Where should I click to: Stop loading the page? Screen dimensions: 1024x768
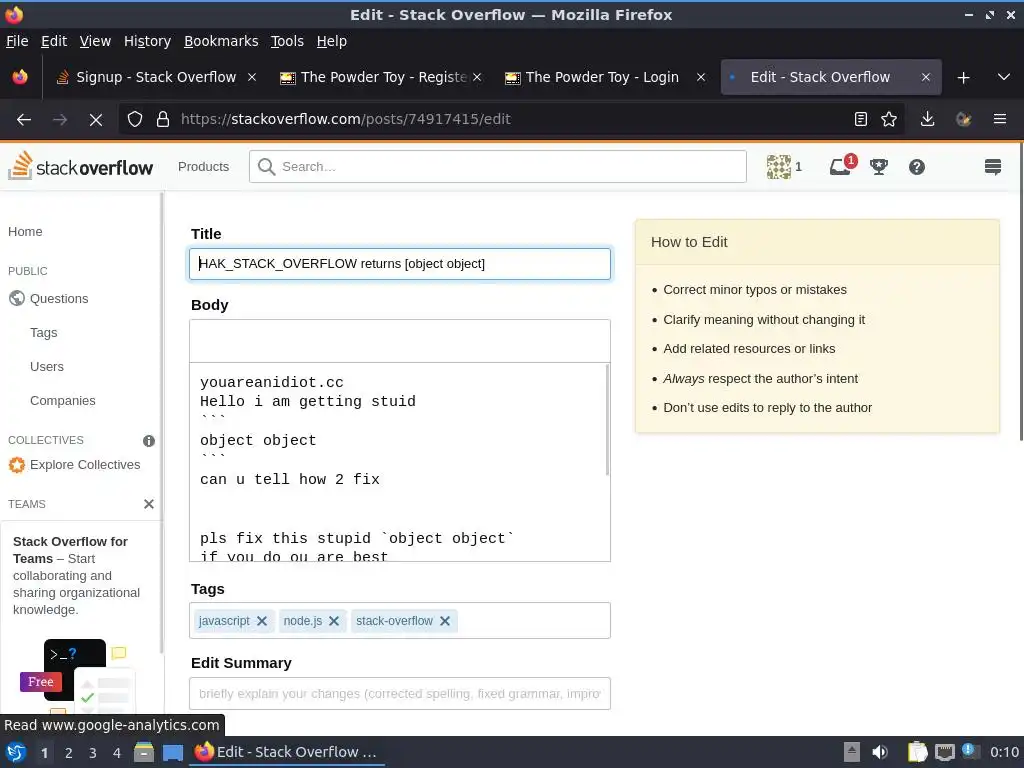tap(95, 120)
